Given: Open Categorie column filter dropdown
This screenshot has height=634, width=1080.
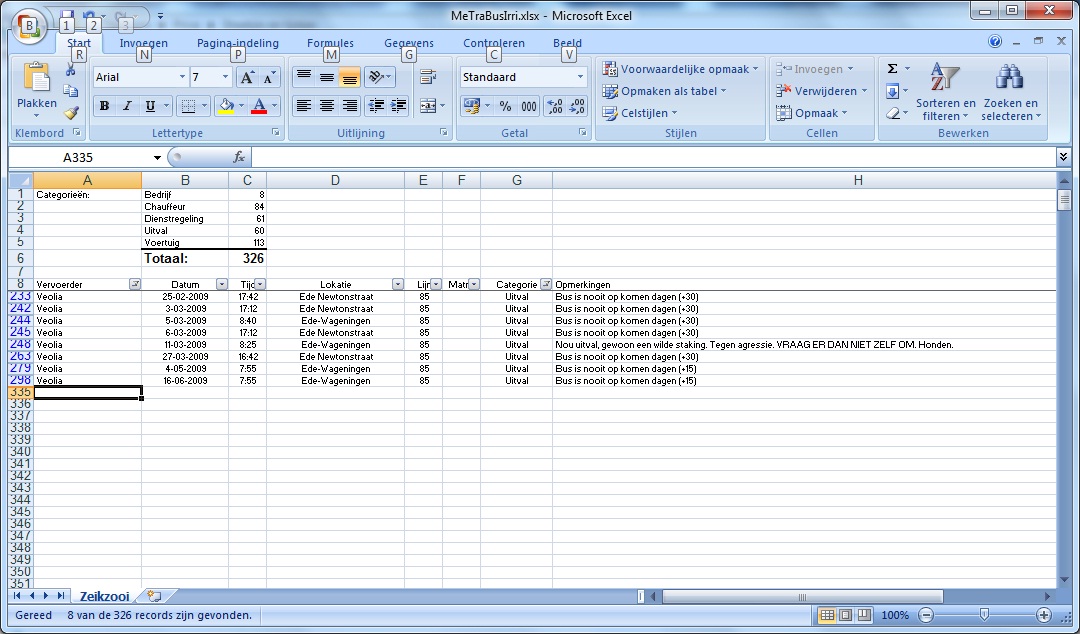Looking at the screenshot, I should click(546, 284).
